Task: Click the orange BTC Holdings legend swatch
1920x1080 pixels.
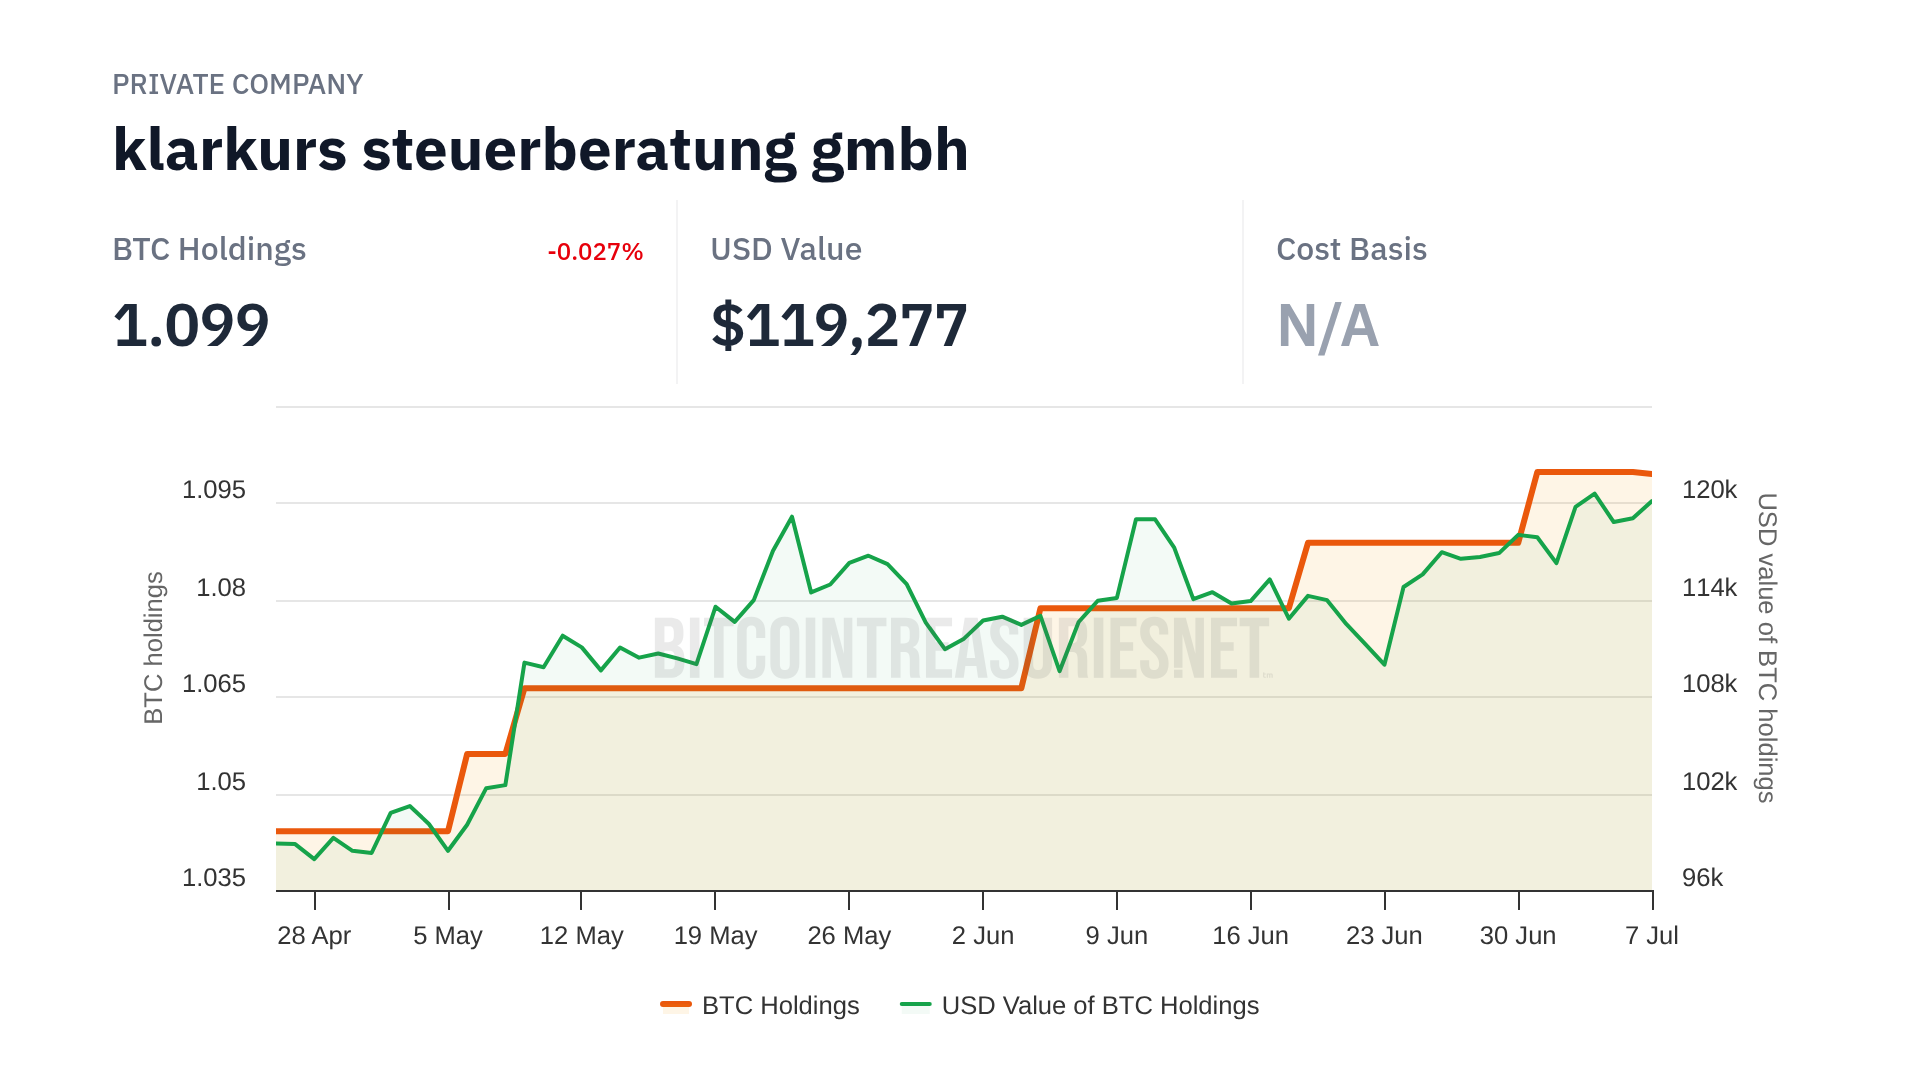Action: click(676, 1005)
